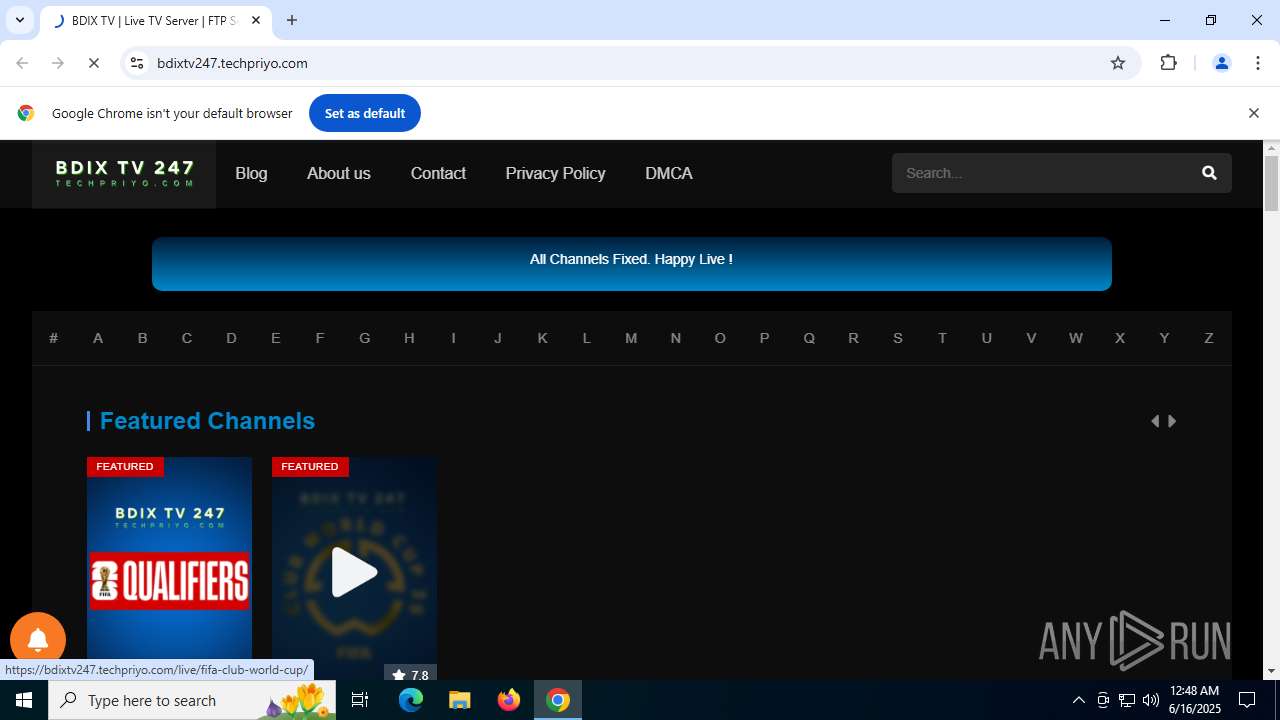1280x720 pixels.
Task: Close the BDIX TV browser tab
Action: pyautogui.click(x=256, y=20)
